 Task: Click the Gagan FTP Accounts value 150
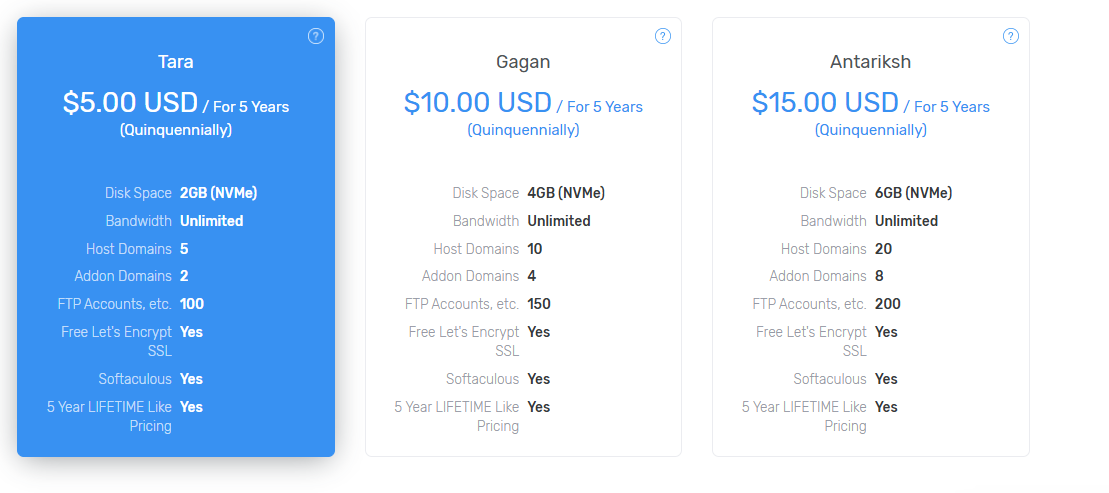539,304
